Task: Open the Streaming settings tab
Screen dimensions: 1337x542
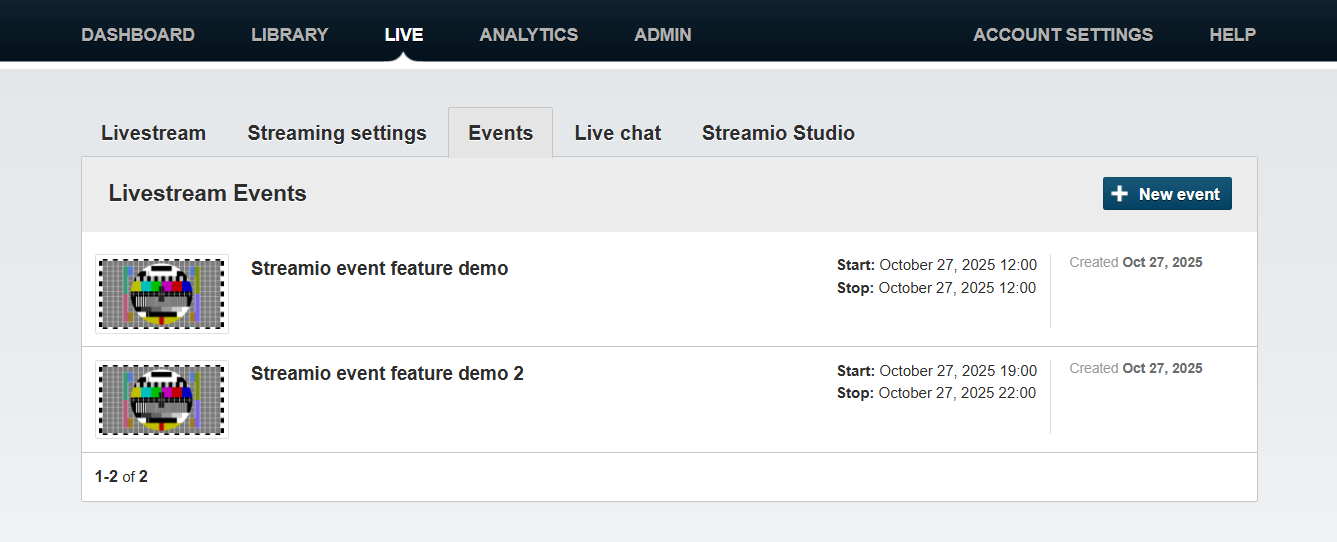Action: coord(337,133)
